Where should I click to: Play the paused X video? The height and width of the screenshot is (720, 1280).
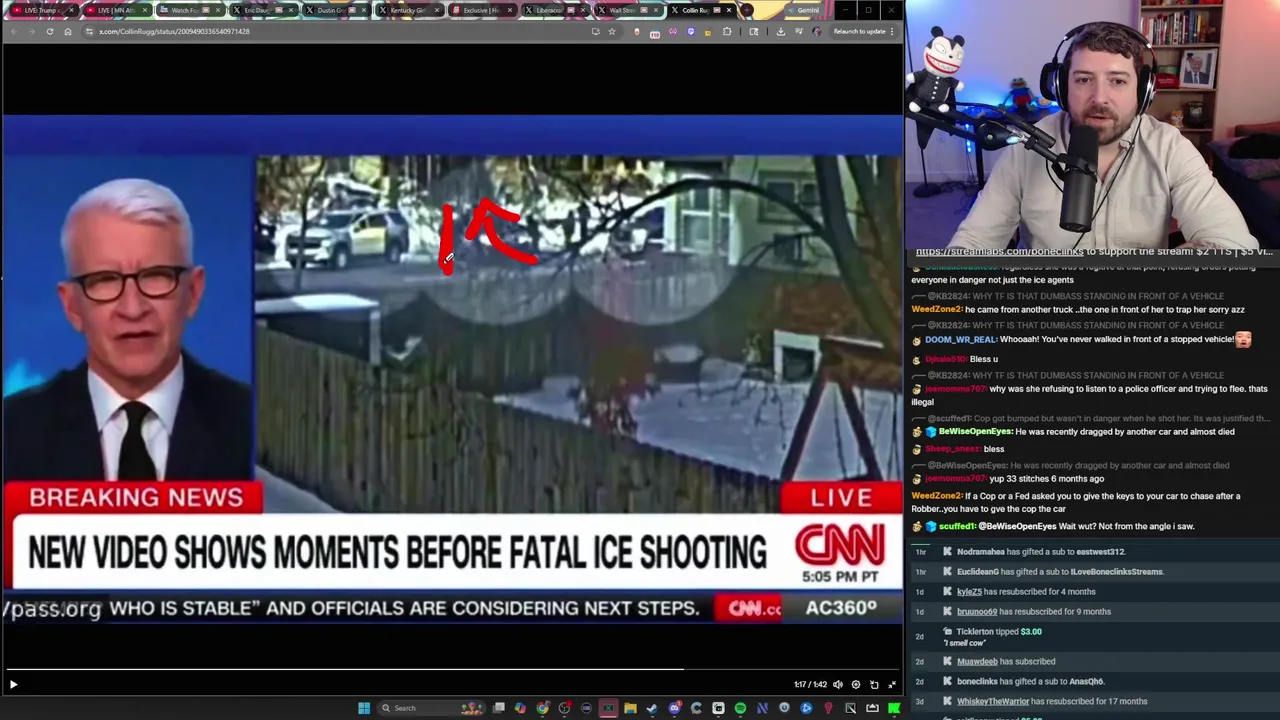coord(13,685)
